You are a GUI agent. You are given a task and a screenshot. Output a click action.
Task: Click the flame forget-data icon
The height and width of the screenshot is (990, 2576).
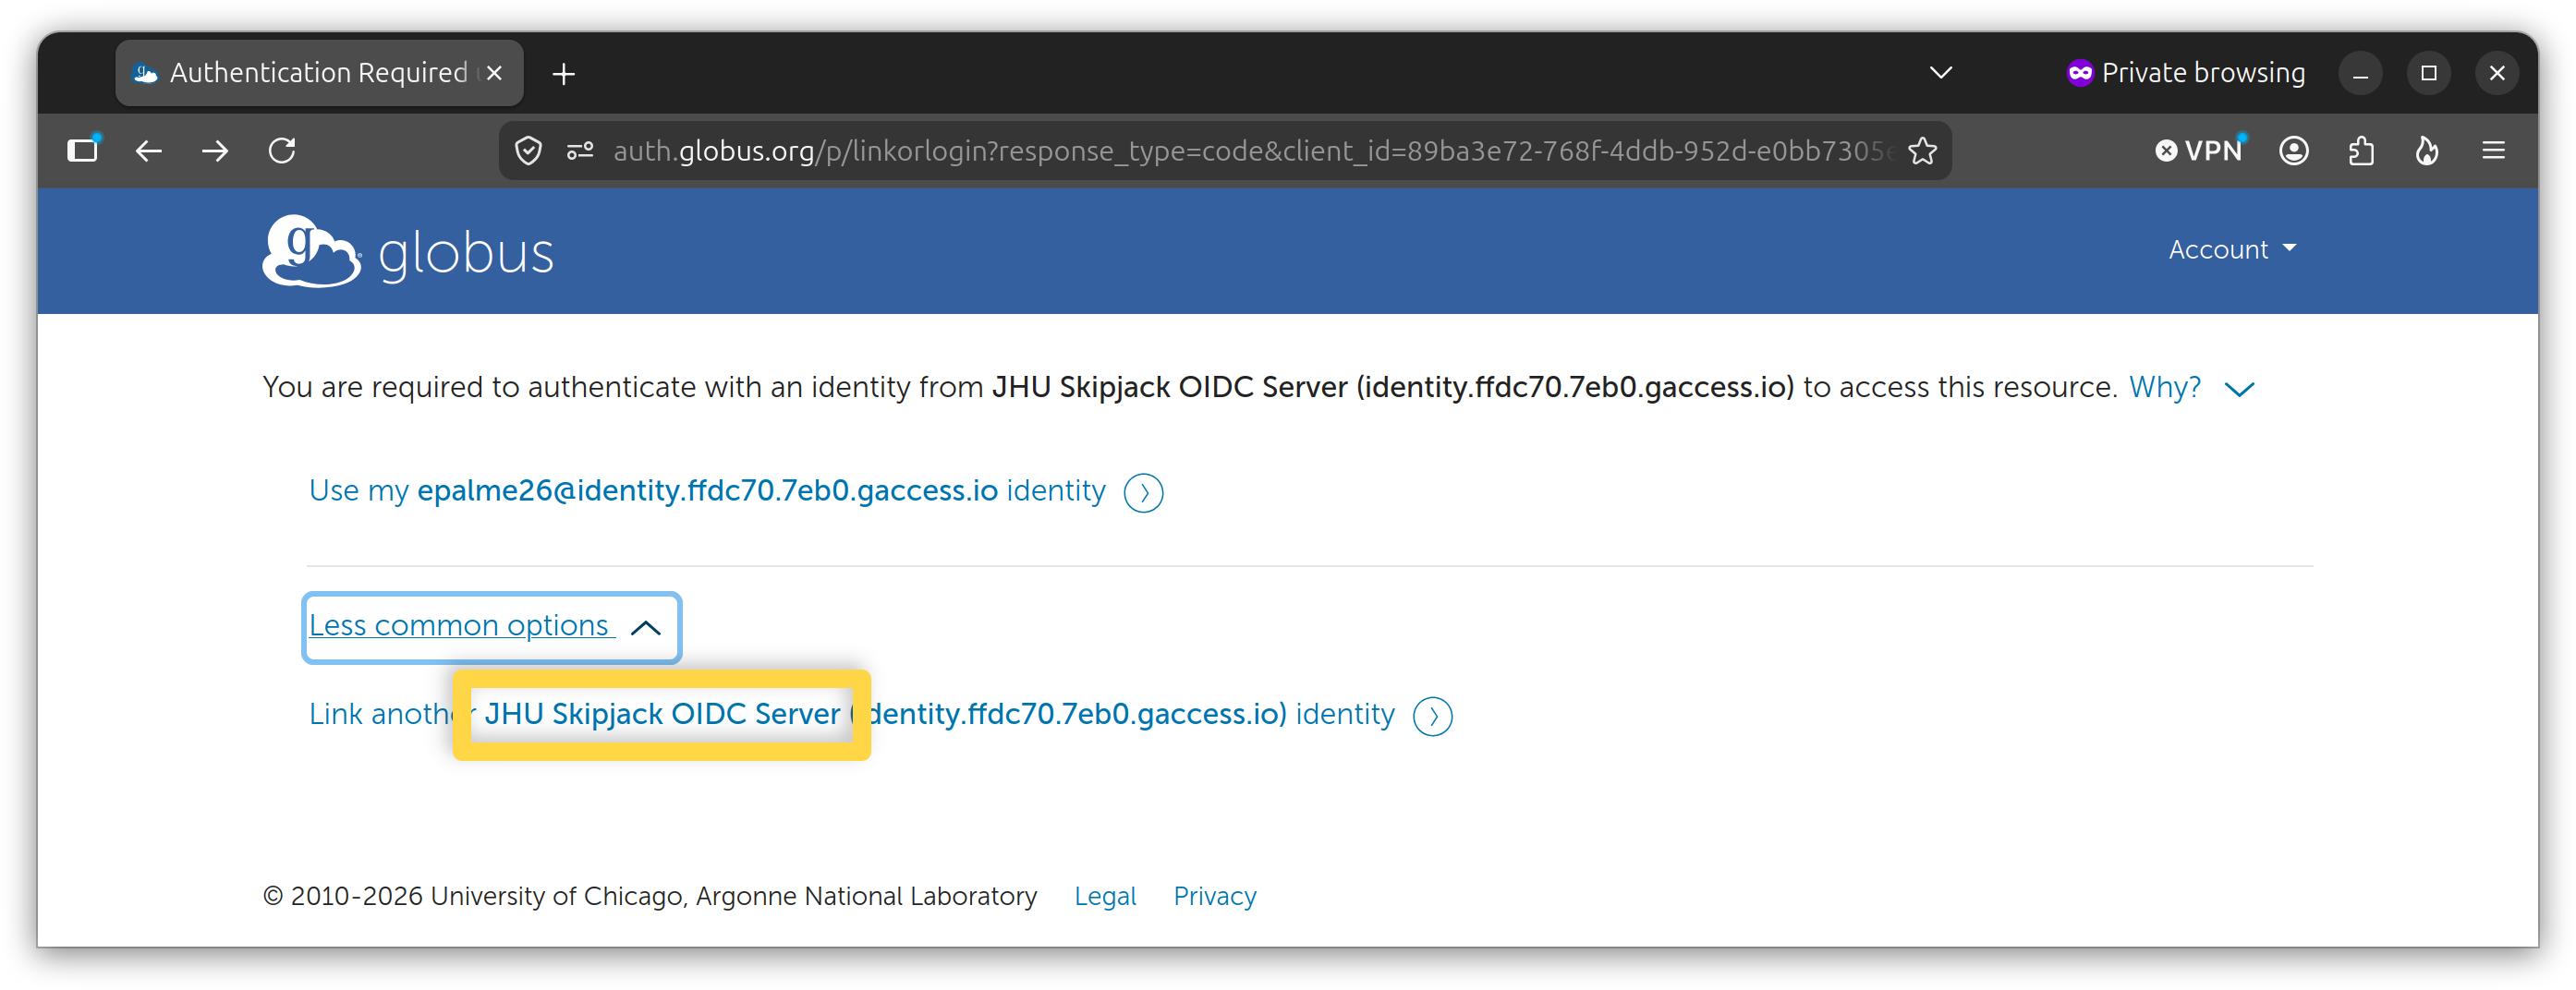coord(2427,151)
